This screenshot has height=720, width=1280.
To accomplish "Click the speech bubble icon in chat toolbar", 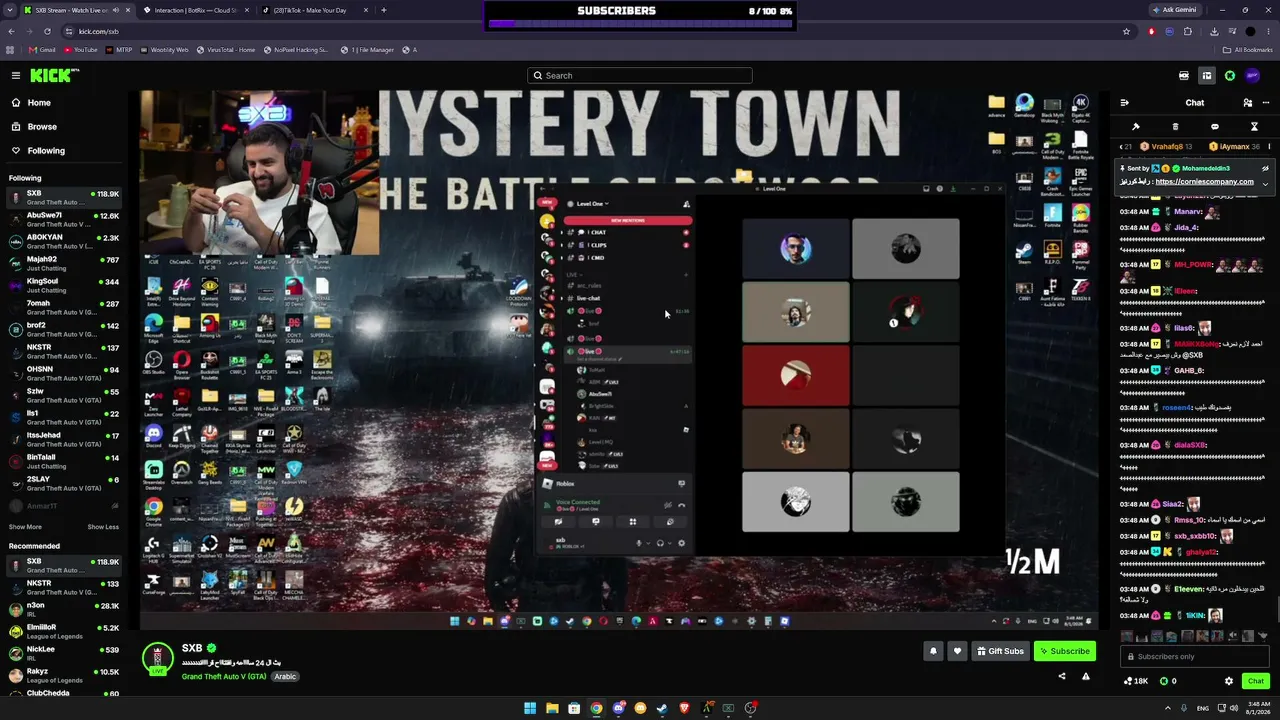I will pos(1214,127).
